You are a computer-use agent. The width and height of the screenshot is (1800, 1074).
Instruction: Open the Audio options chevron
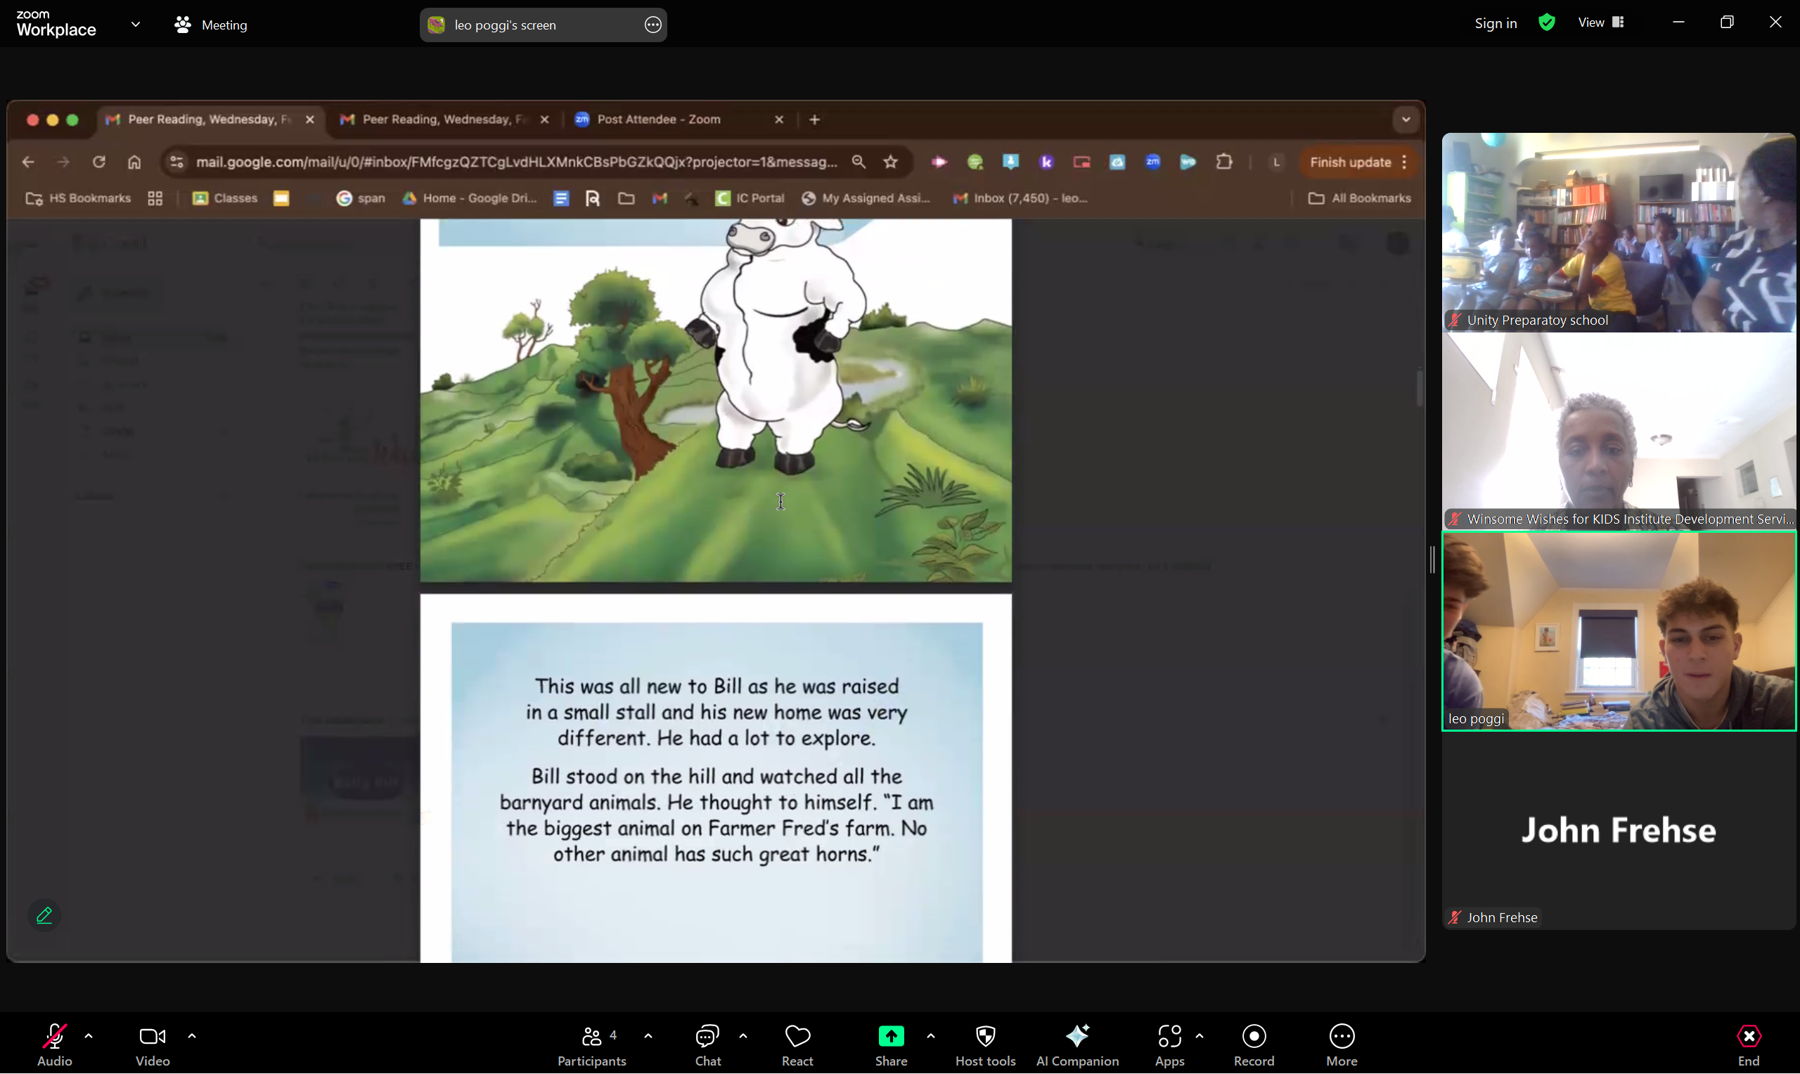click(89, 1035)
